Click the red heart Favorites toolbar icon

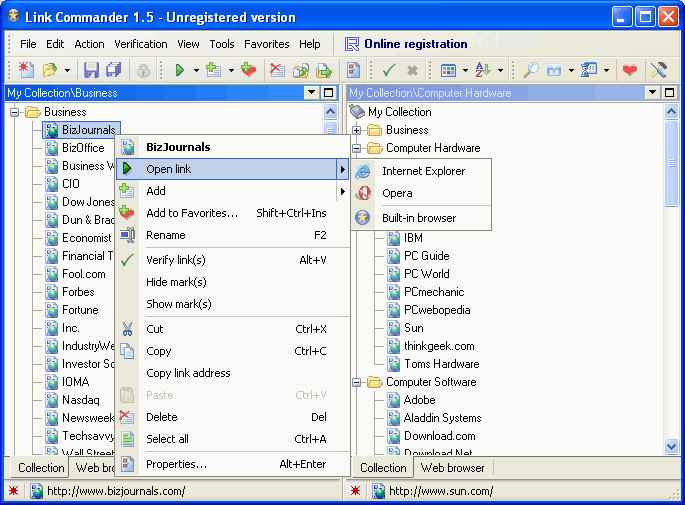[630, 70]
